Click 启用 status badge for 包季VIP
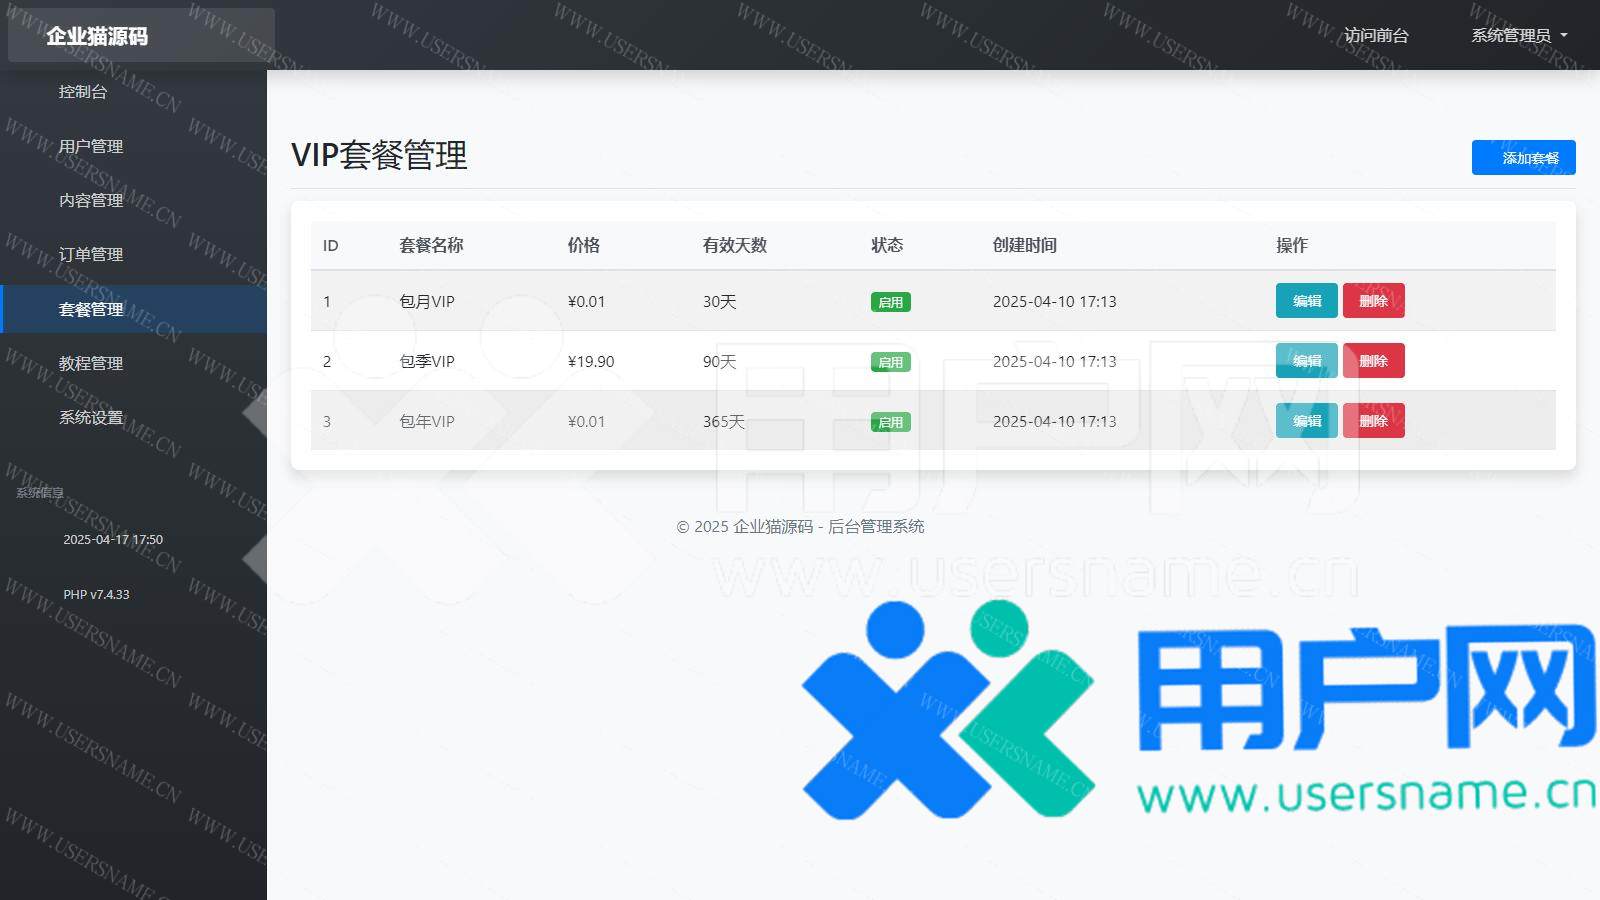Screen dimensions: 1600x900 pyautogui.click(x=890, y=362)
